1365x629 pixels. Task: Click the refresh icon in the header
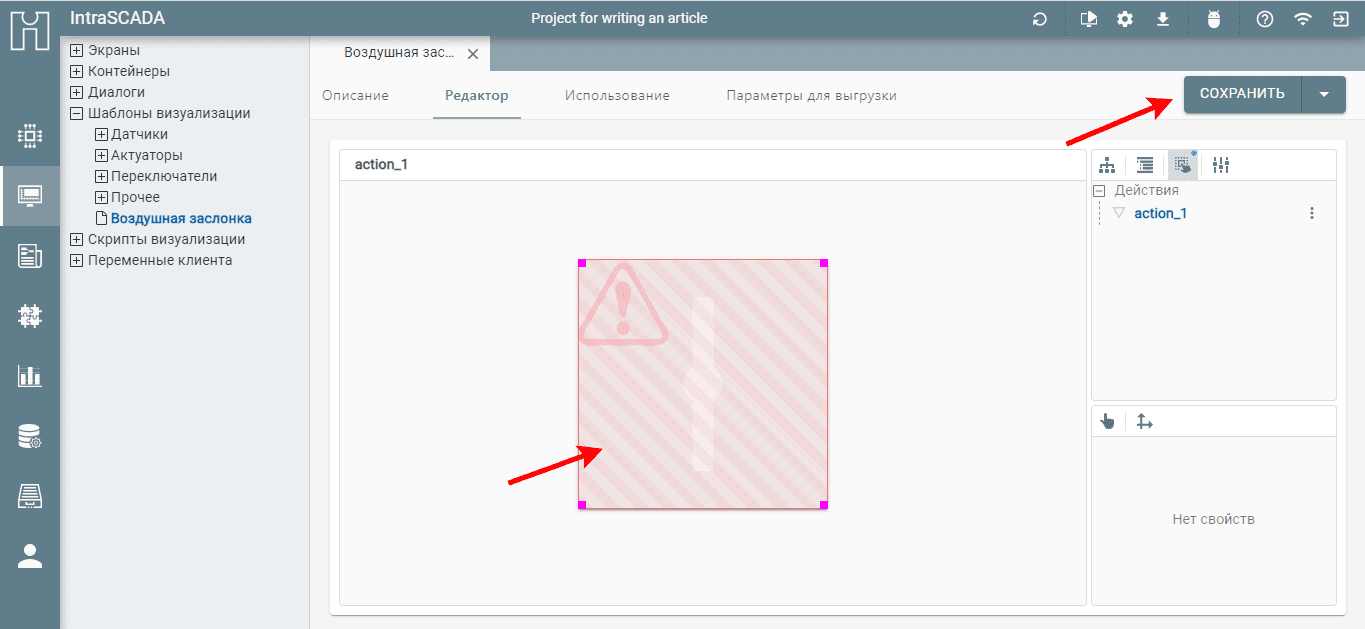tap(1040, 19)
